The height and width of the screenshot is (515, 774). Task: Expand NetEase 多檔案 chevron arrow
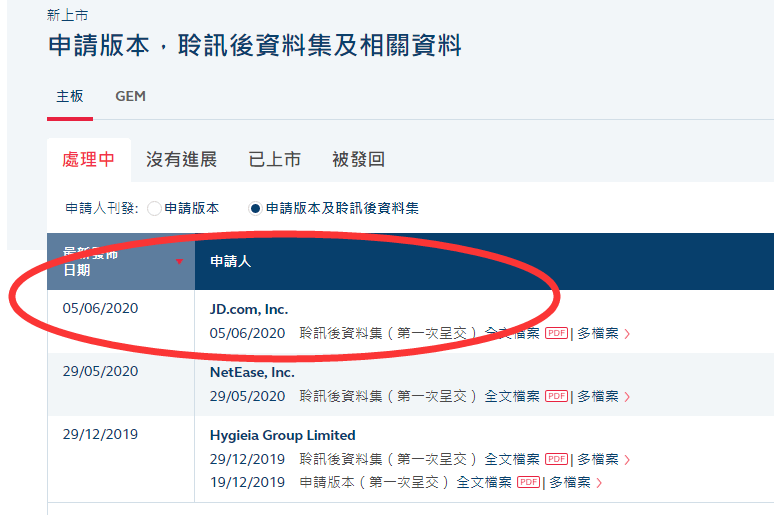tap(627, 397)
